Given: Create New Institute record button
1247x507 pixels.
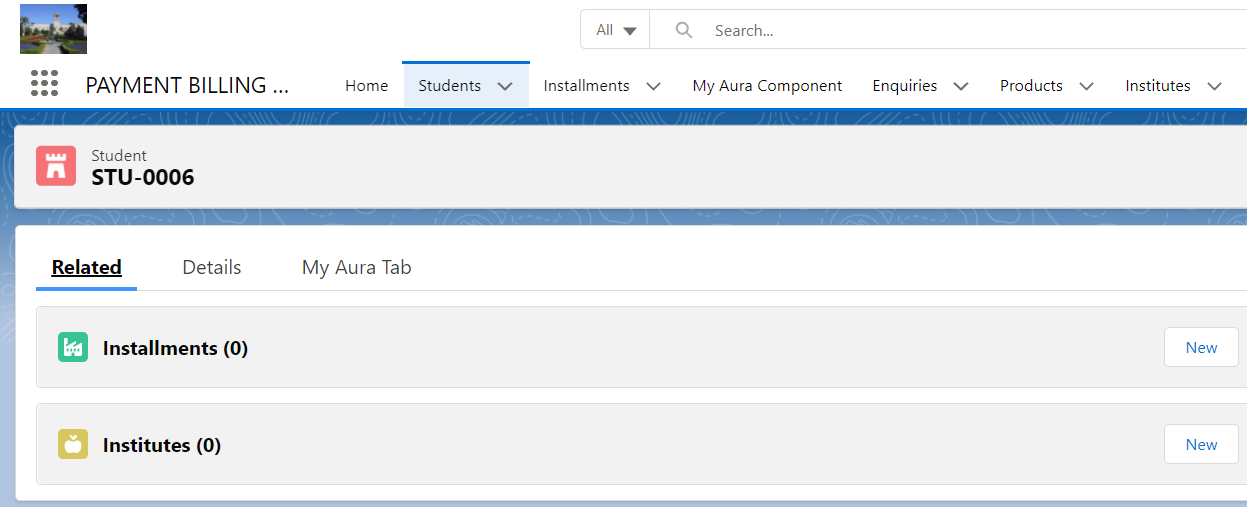Looking at the screenshot, I should pyautogui.click(x=1201, y=444).
